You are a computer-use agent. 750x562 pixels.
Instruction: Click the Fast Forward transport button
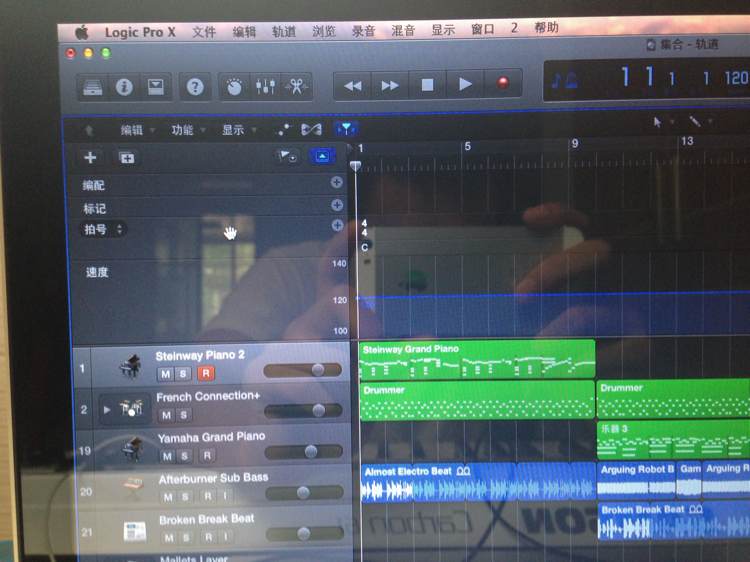390,85
